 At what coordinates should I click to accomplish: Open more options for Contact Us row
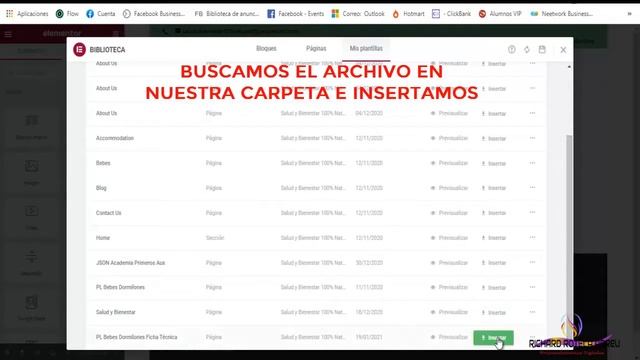click(x=532, y=213)
